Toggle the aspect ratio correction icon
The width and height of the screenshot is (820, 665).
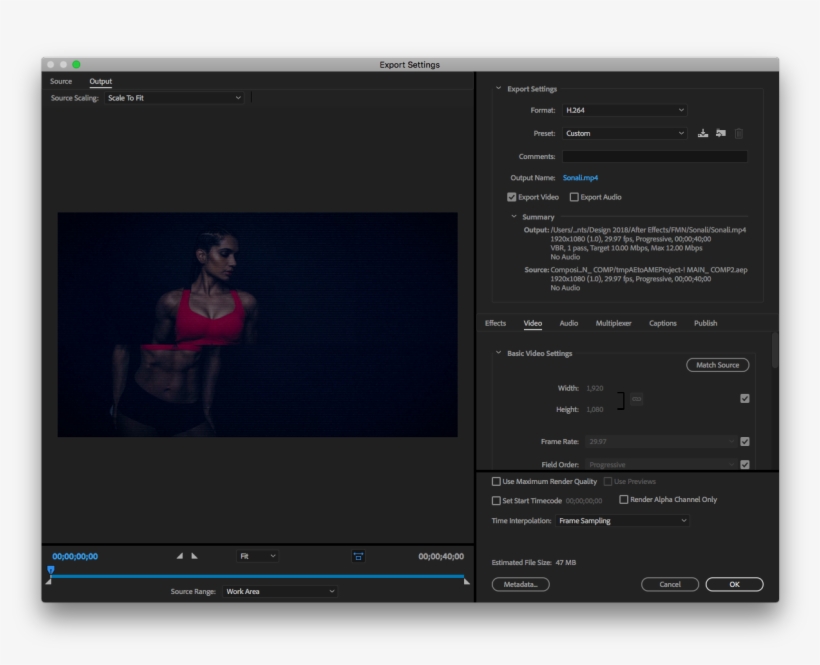click(358, 556)
